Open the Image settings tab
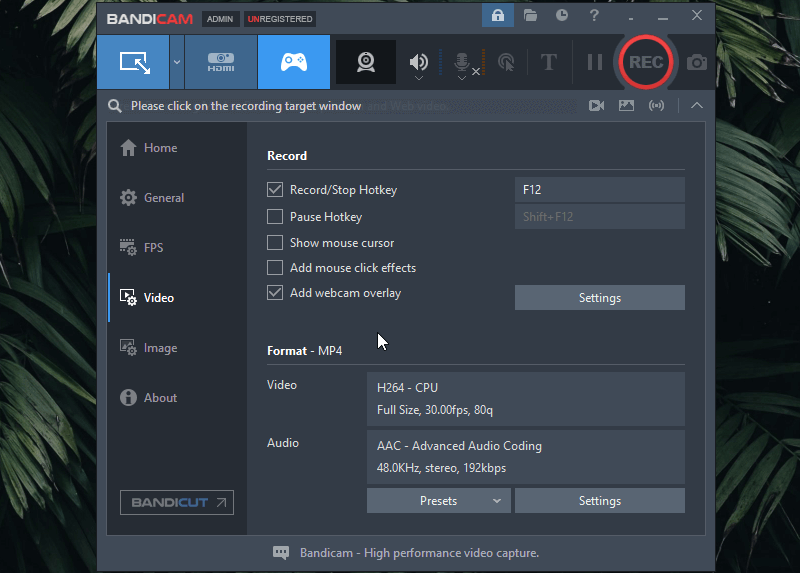Viewport: 800px width, 573px height. (x=160, y=348)
